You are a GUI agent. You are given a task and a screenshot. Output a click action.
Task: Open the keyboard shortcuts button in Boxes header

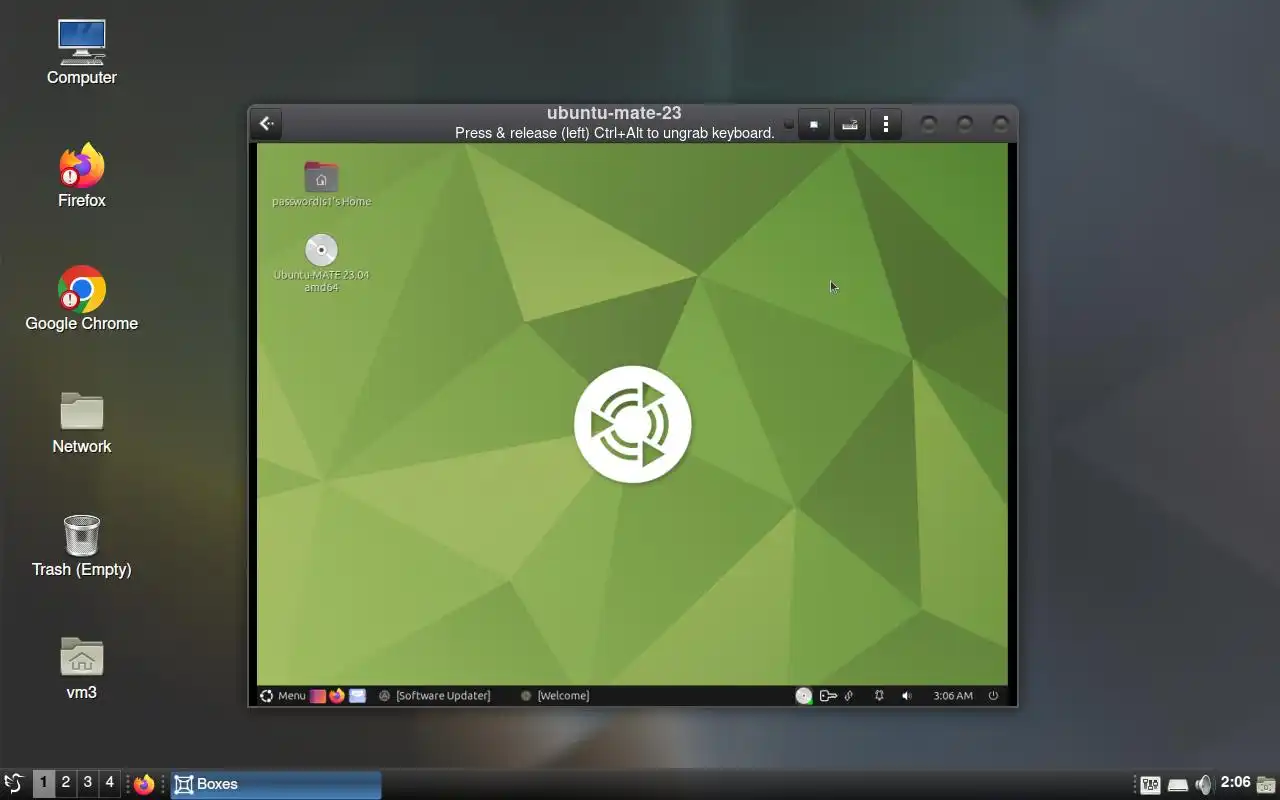coord(850,125)
